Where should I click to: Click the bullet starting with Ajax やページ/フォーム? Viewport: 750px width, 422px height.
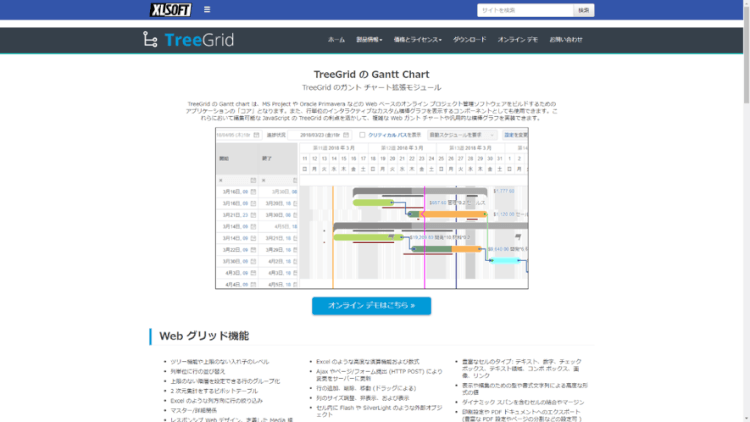click(379, 375)
